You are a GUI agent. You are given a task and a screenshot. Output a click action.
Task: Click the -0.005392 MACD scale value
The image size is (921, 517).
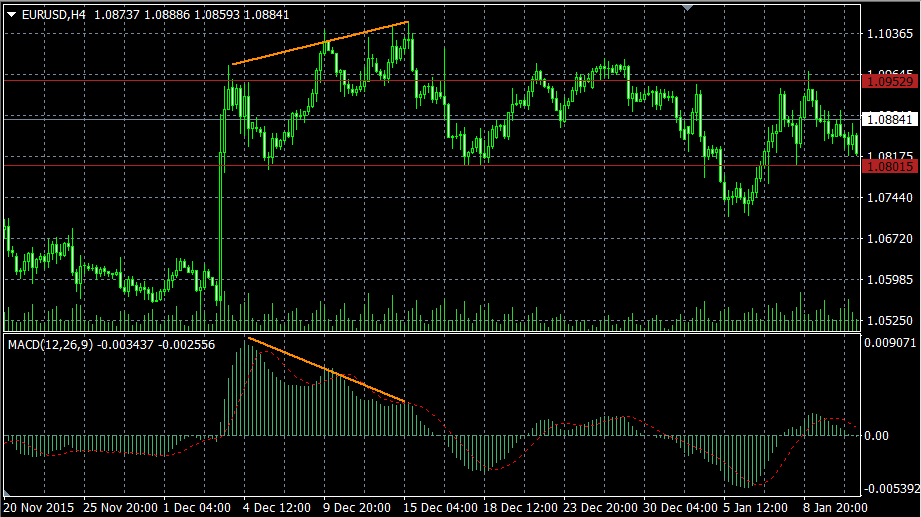pyautogui.click(x=888, y=489)
